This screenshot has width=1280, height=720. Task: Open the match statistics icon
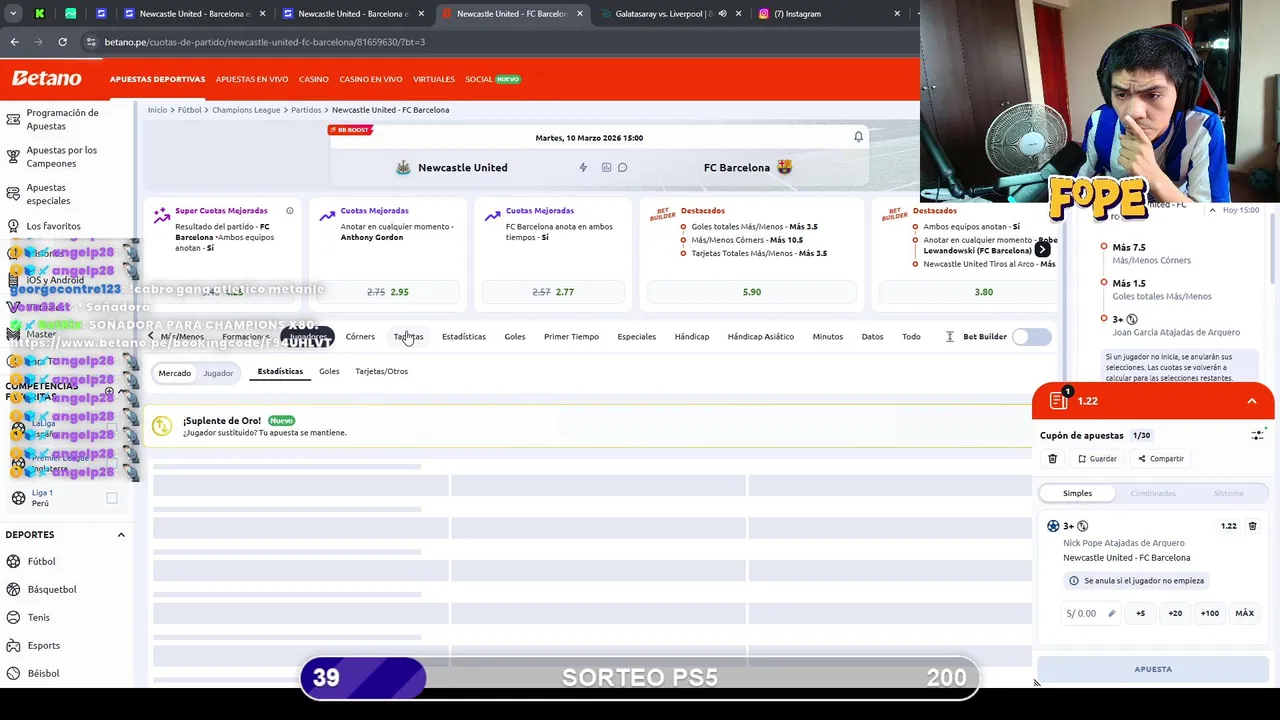pyautogui.click(x=606, y=167)
